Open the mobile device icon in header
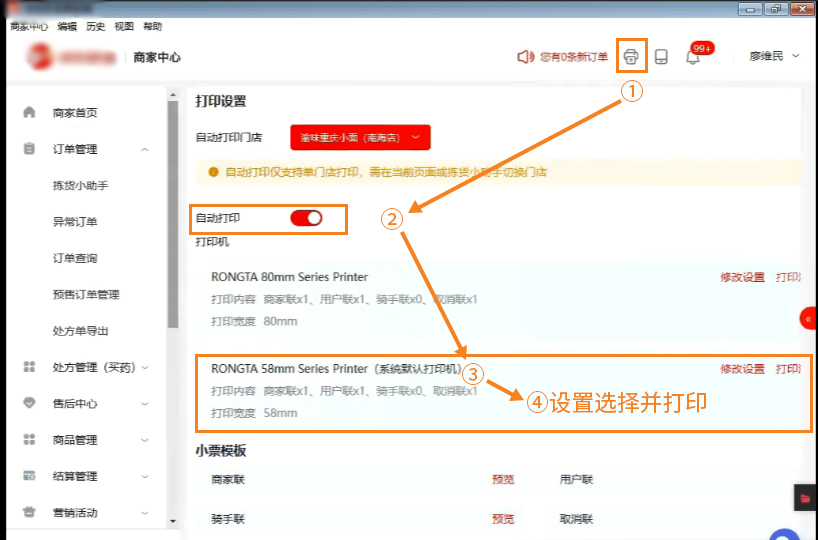Image resolution: width=818 pixels, height=540 pixels. pos(661,57)
